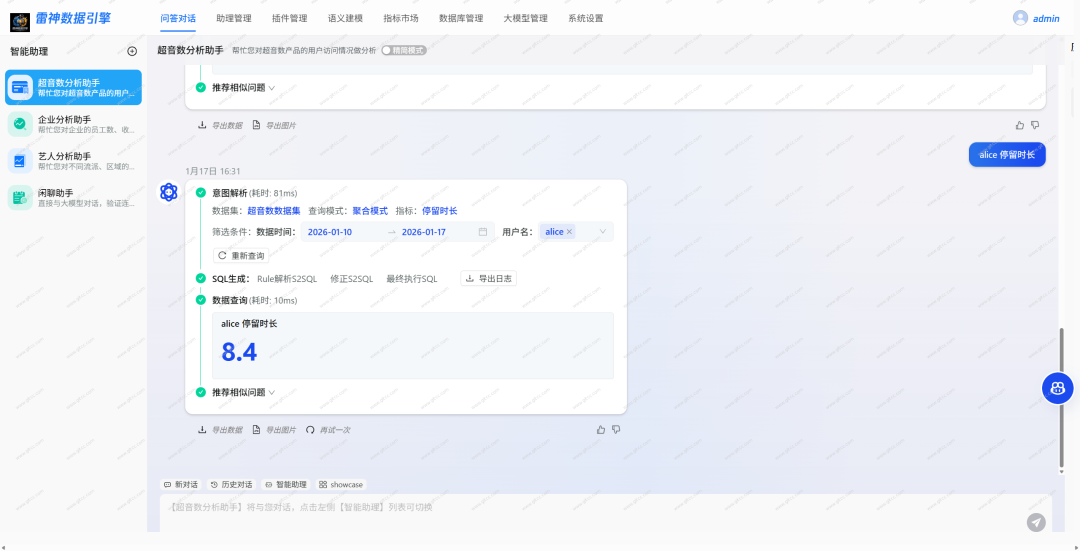
Task: Select 企业分析助手 in the sidebar
Action: (x=74, y=124)
